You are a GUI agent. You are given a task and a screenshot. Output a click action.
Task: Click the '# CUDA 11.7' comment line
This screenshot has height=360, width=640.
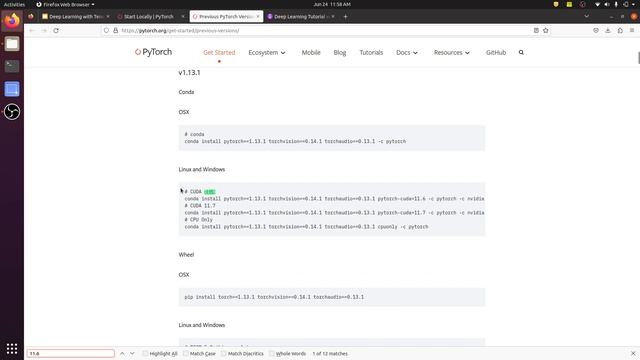(200, 206)
